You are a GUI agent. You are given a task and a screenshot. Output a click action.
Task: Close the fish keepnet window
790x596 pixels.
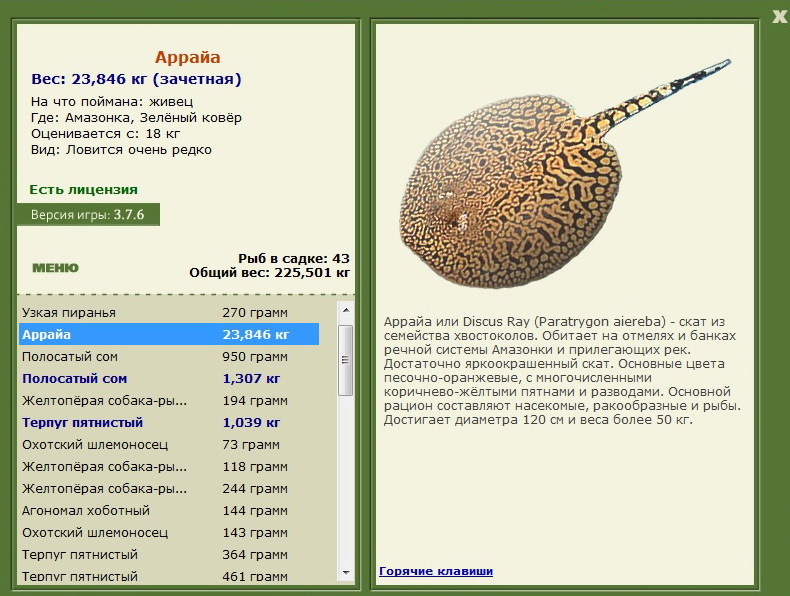click(x=779, y=17)
